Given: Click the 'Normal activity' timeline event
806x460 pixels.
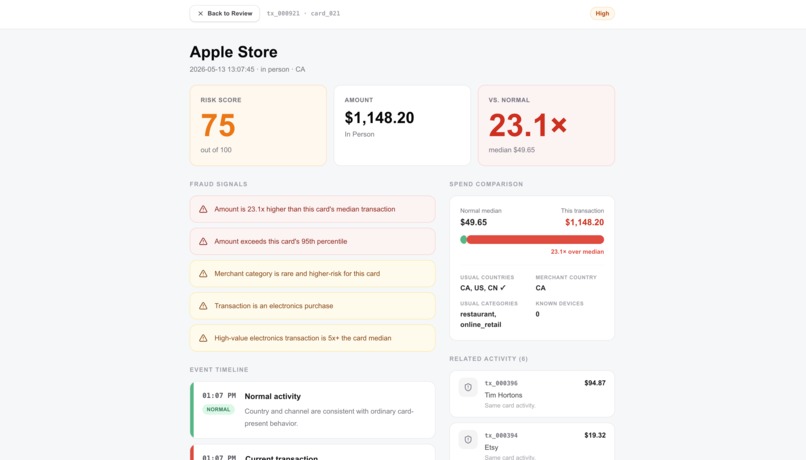Looking at the screenshot, I should coord(313,410).
